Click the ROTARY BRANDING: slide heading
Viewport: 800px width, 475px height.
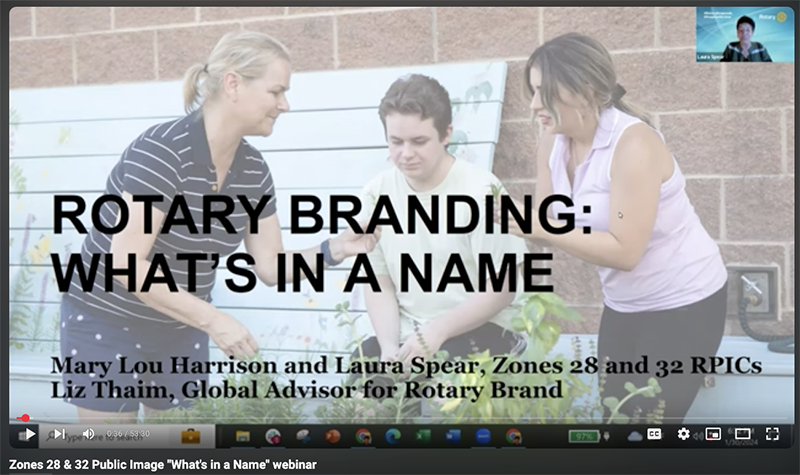[322, 215]
